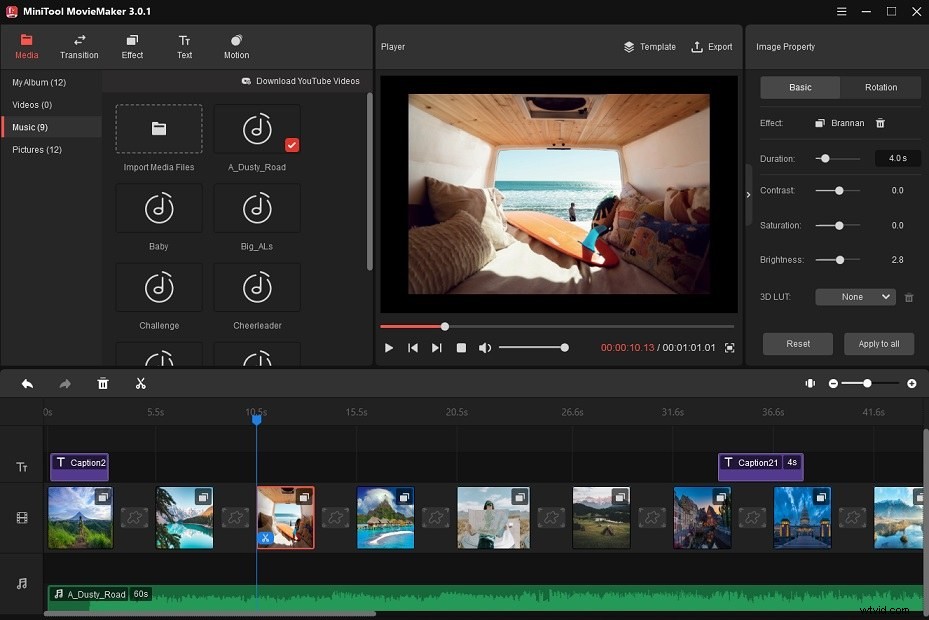Click the Undo icon above the timeline

[x=27, y=383]
